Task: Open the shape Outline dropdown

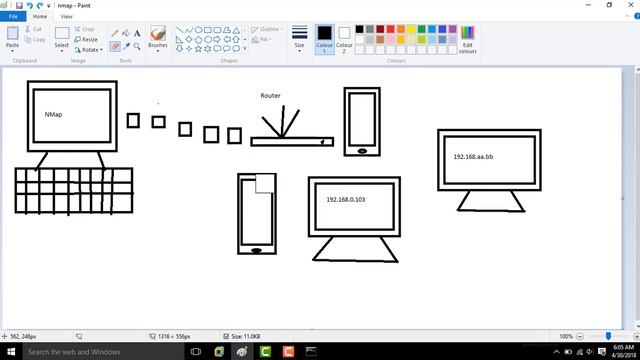Action: point(267,29)
